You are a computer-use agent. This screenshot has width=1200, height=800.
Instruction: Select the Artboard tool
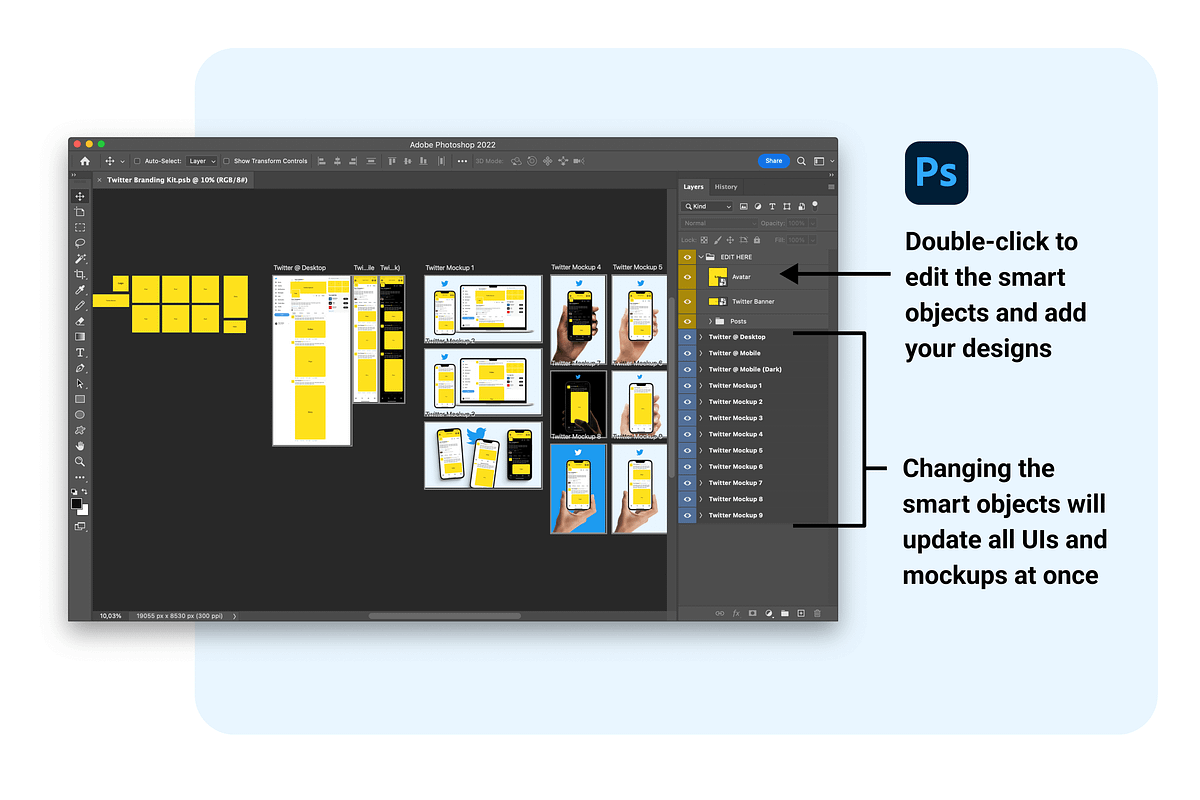[x=80, y=212]
